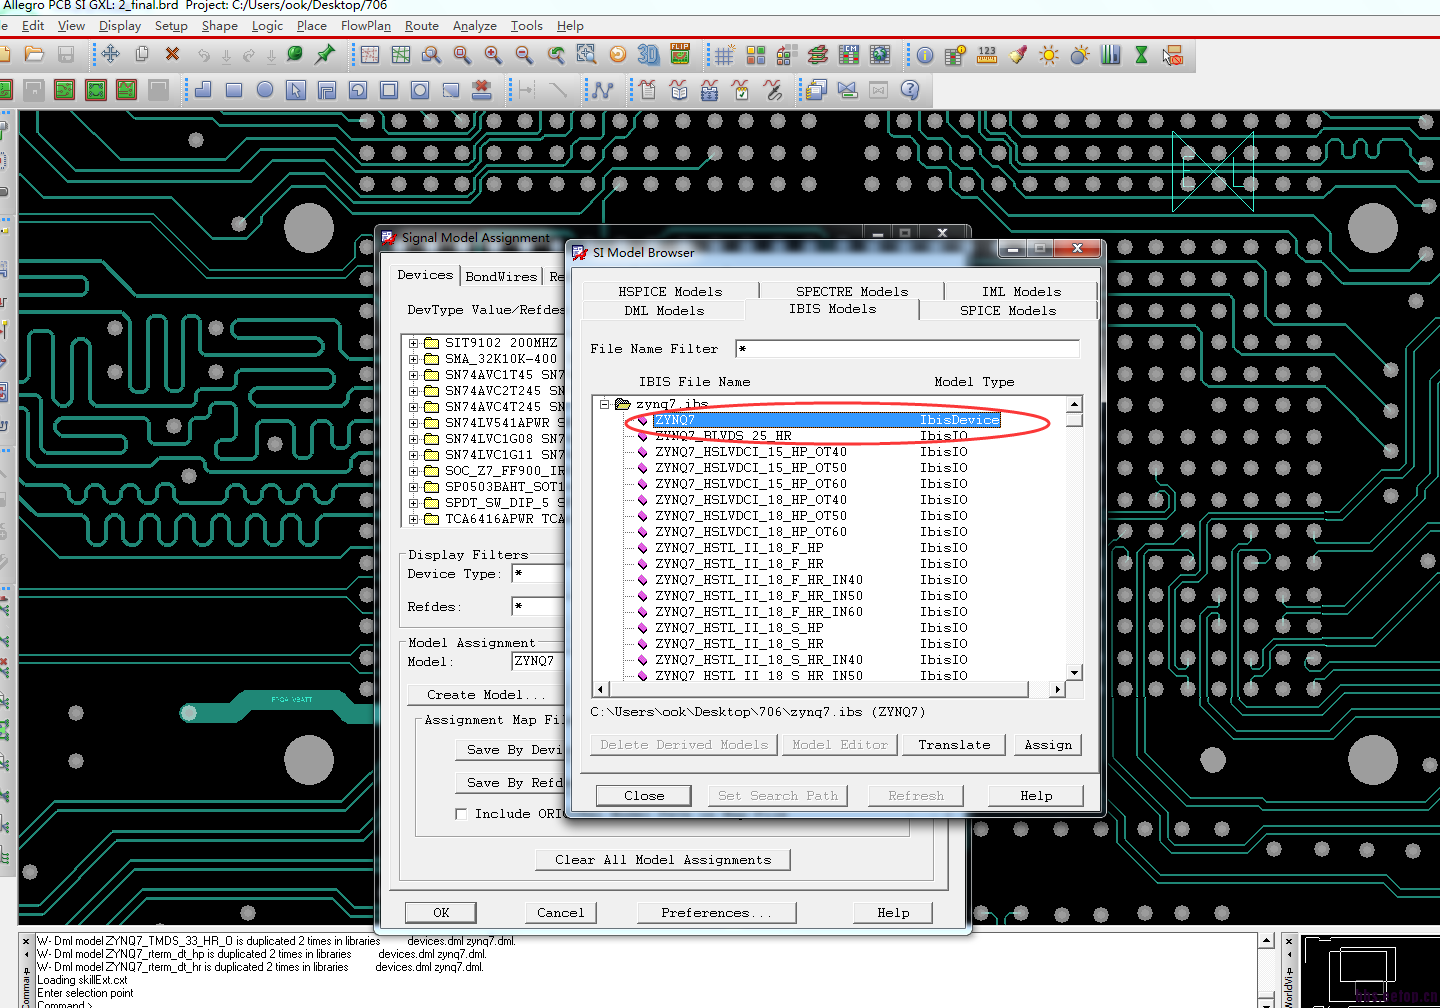Click the Show Element info icon

[925, 55]
